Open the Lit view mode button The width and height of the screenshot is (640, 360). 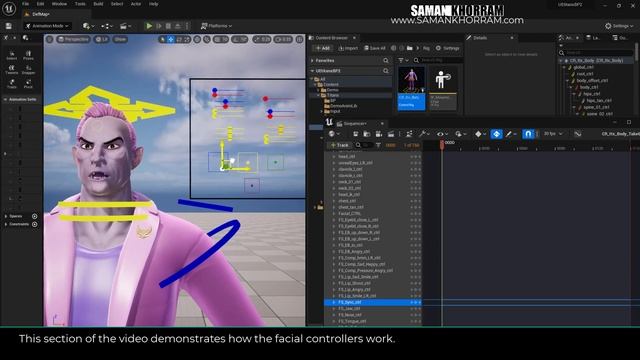click(102, 39)
